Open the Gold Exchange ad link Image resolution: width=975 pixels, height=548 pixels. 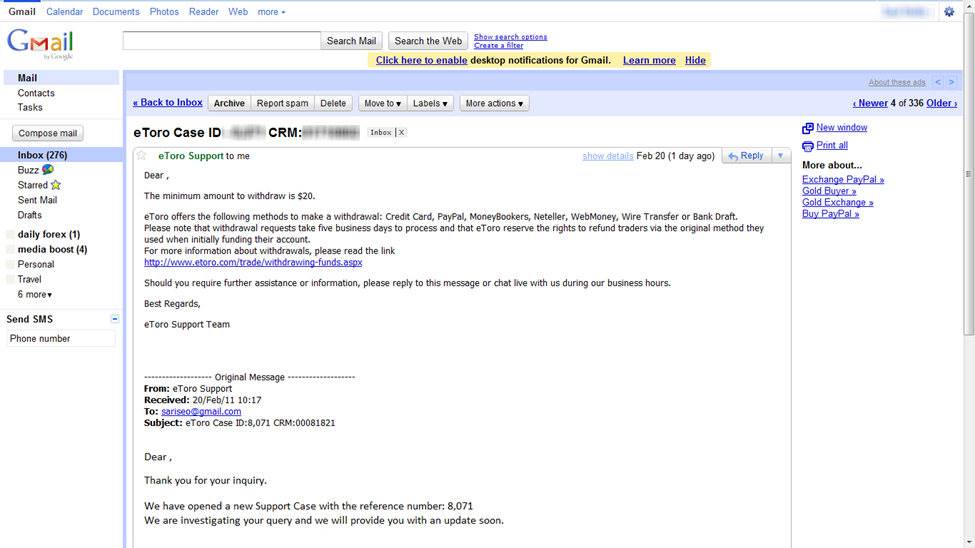(x=838, y=202)
